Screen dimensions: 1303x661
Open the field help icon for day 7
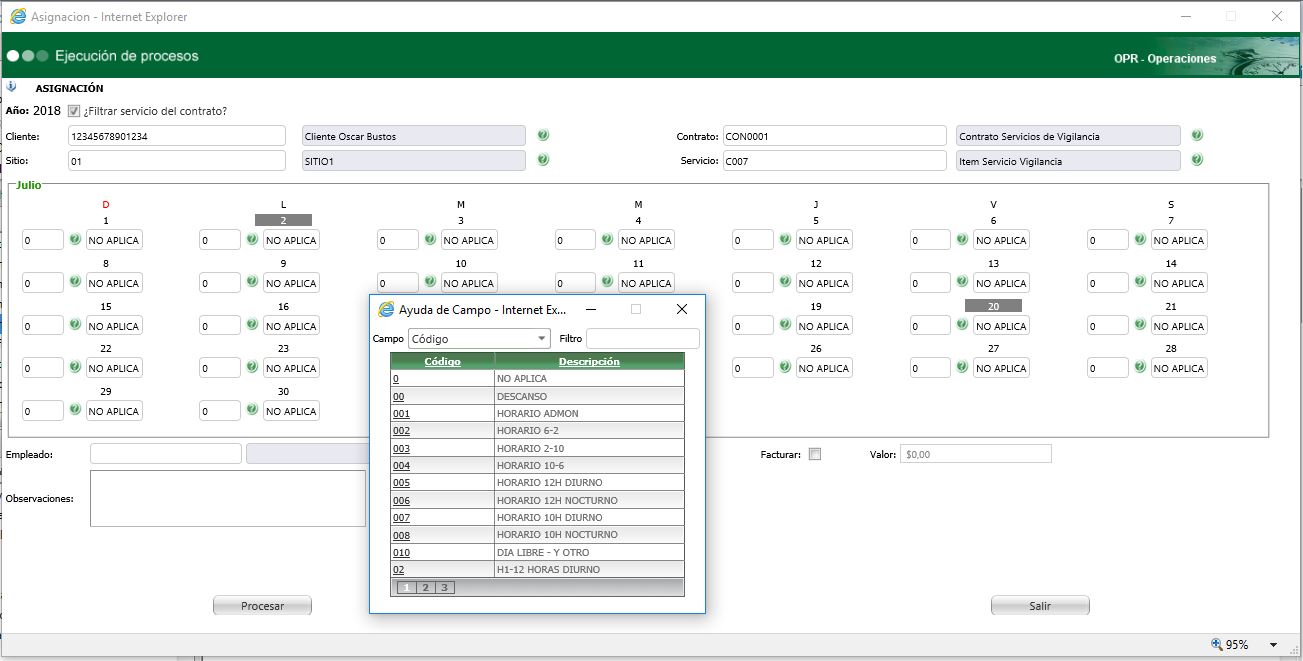1140,240
